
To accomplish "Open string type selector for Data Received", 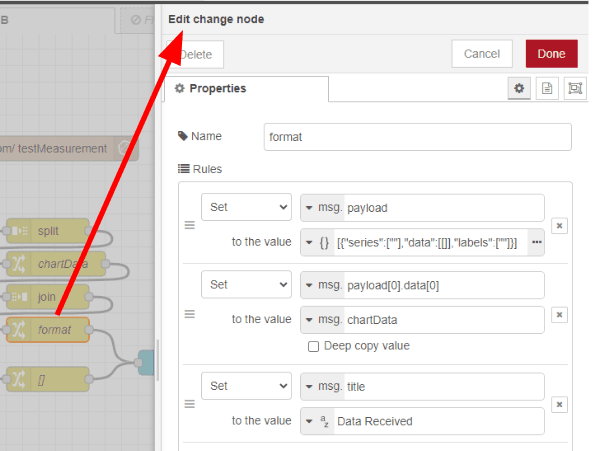I will point(318,421).
